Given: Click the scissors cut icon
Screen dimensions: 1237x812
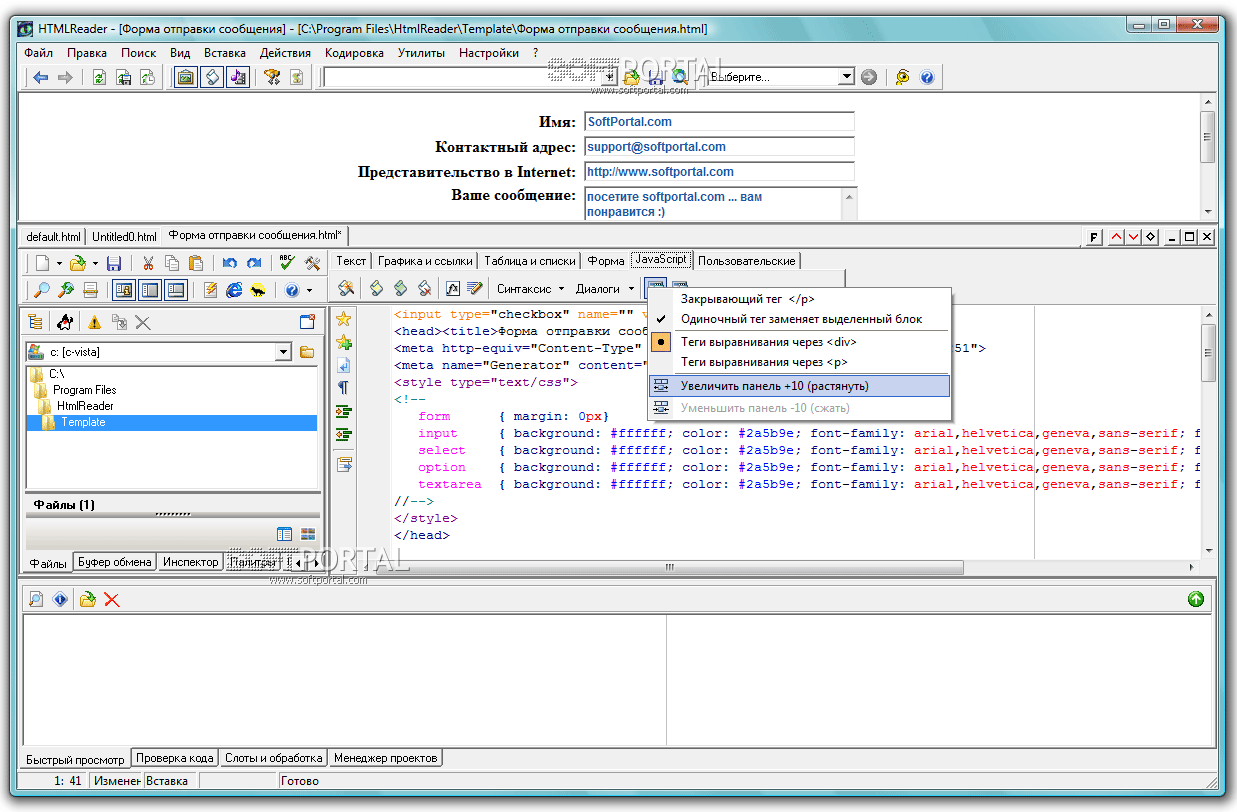Looking at the screenshot, I should [x=148, y=263].
